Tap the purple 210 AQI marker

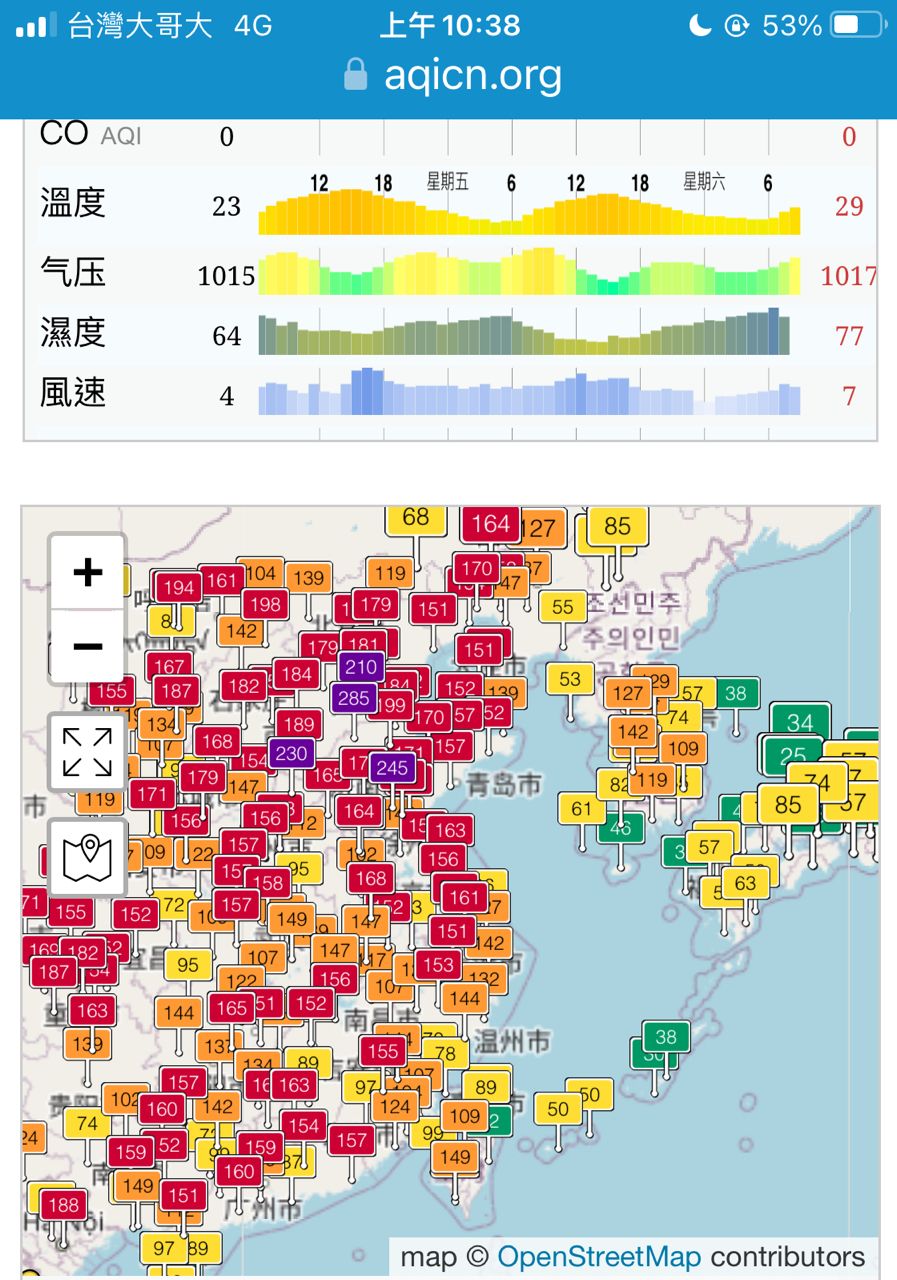361,667
